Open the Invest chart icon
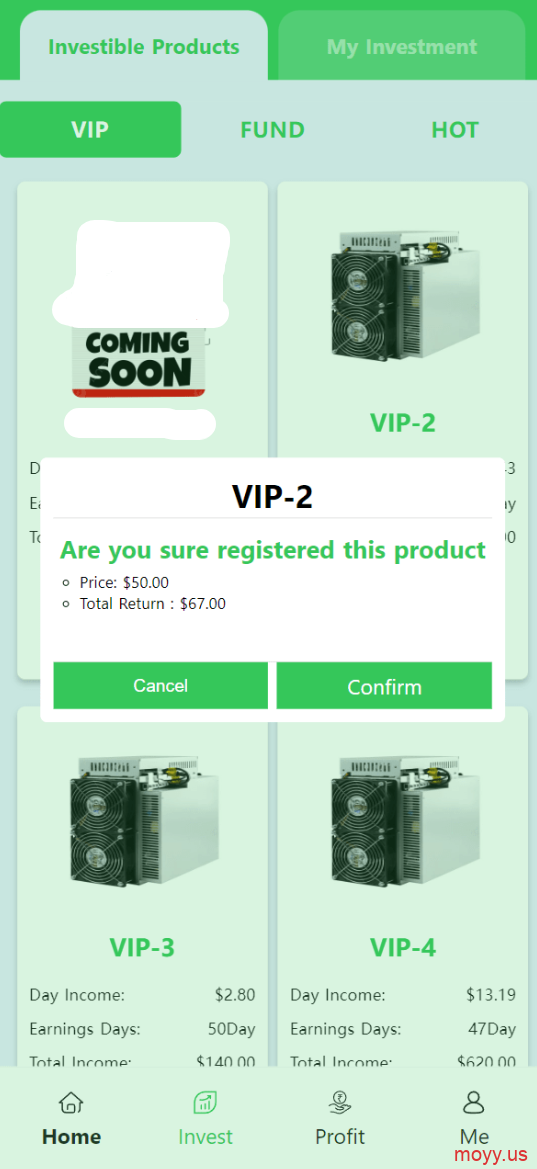537x1169 pixels. [x=205, y=1102]
